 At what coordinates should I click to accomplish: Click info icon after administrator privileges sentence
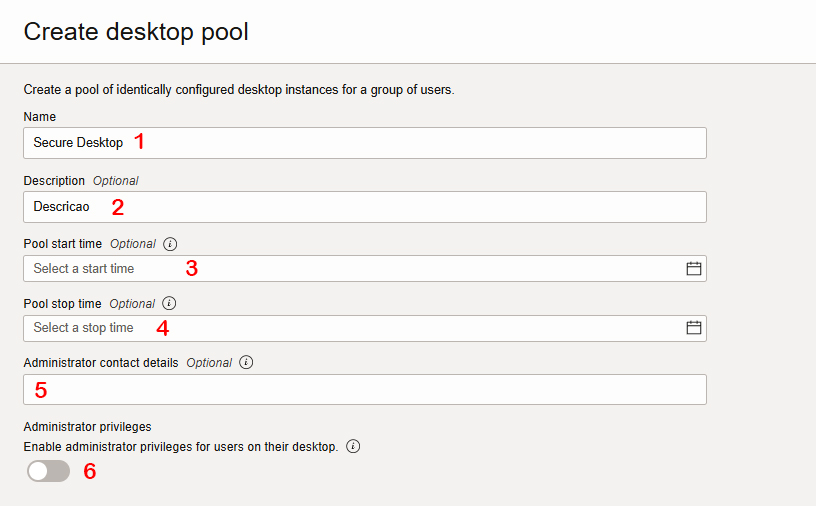pyautogui.click(x=353, y=446)
